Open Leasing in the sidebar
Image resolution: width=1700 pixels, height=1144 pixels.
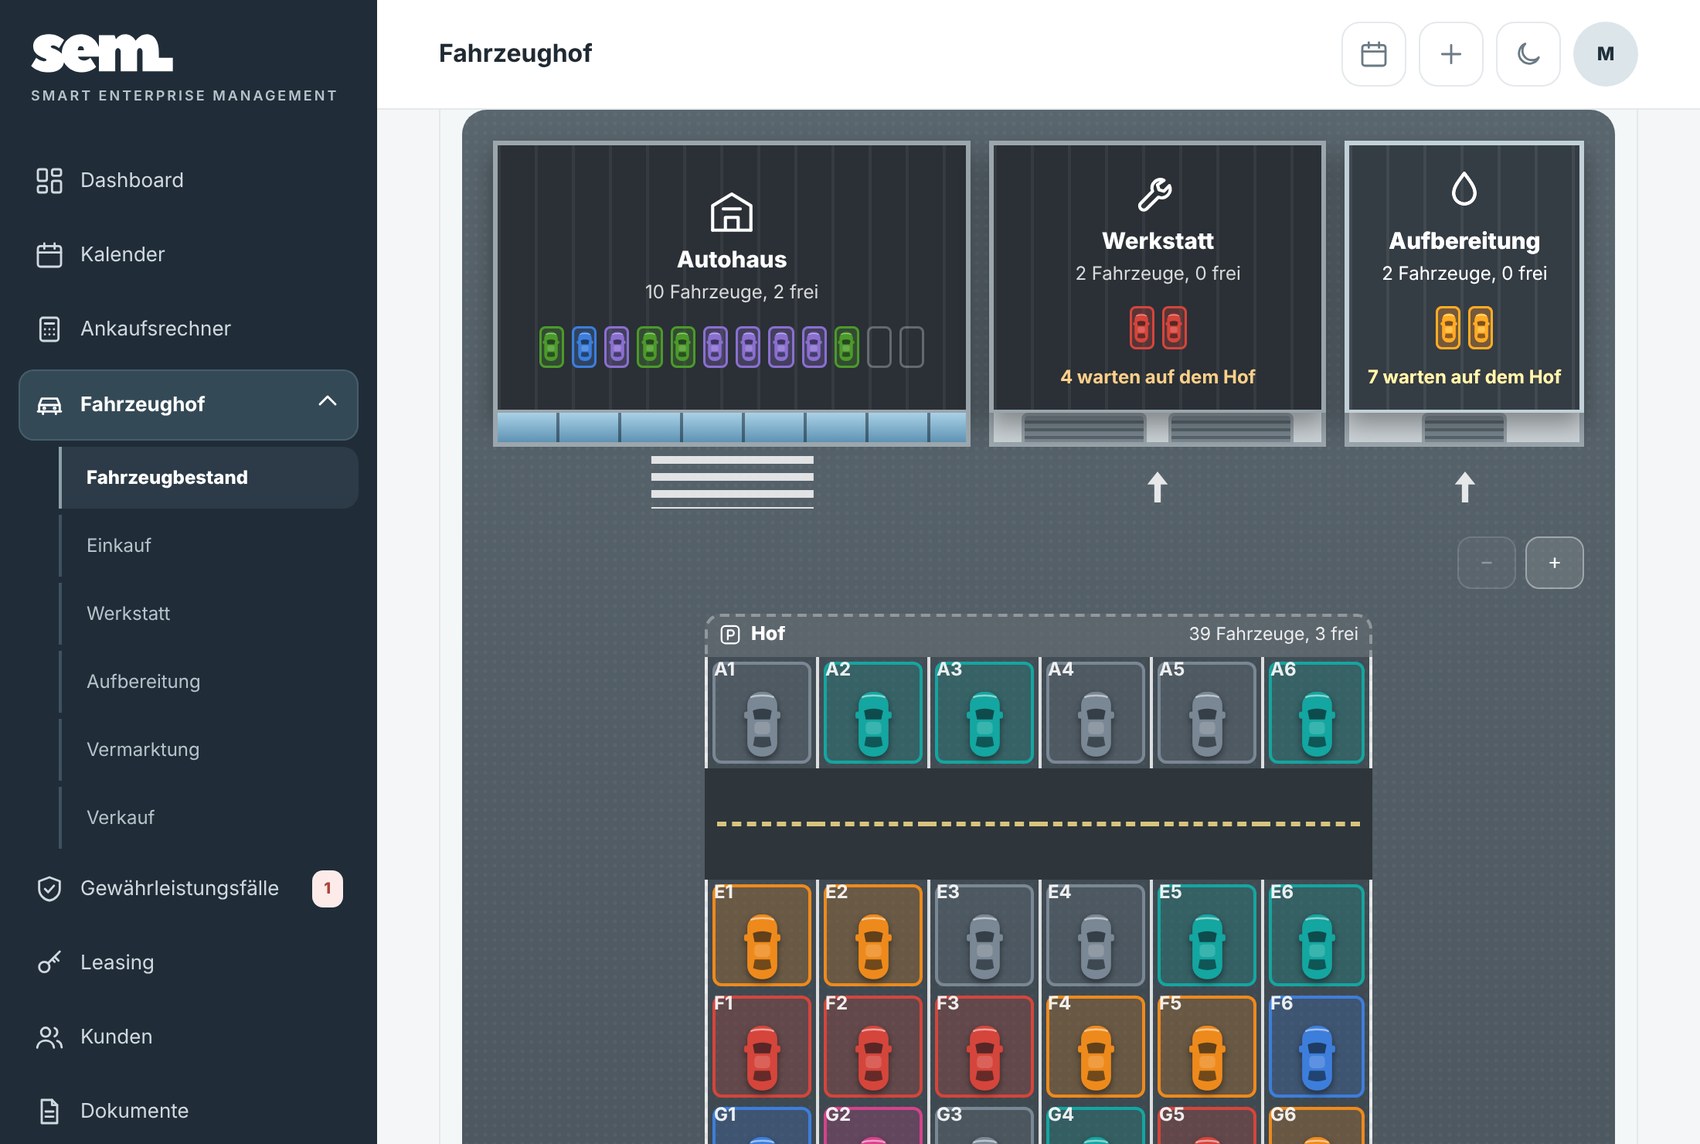coord(188,962)
